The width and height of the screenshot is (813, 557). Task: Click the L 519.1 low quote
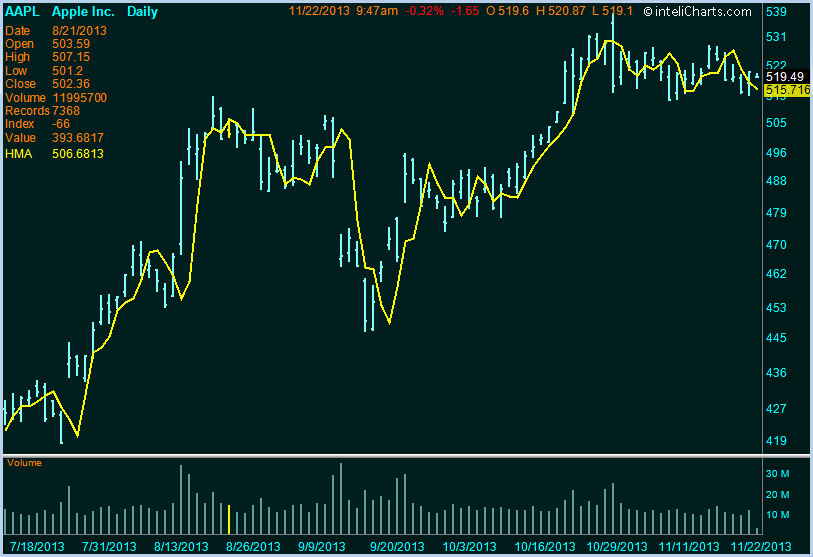point(612,11)
